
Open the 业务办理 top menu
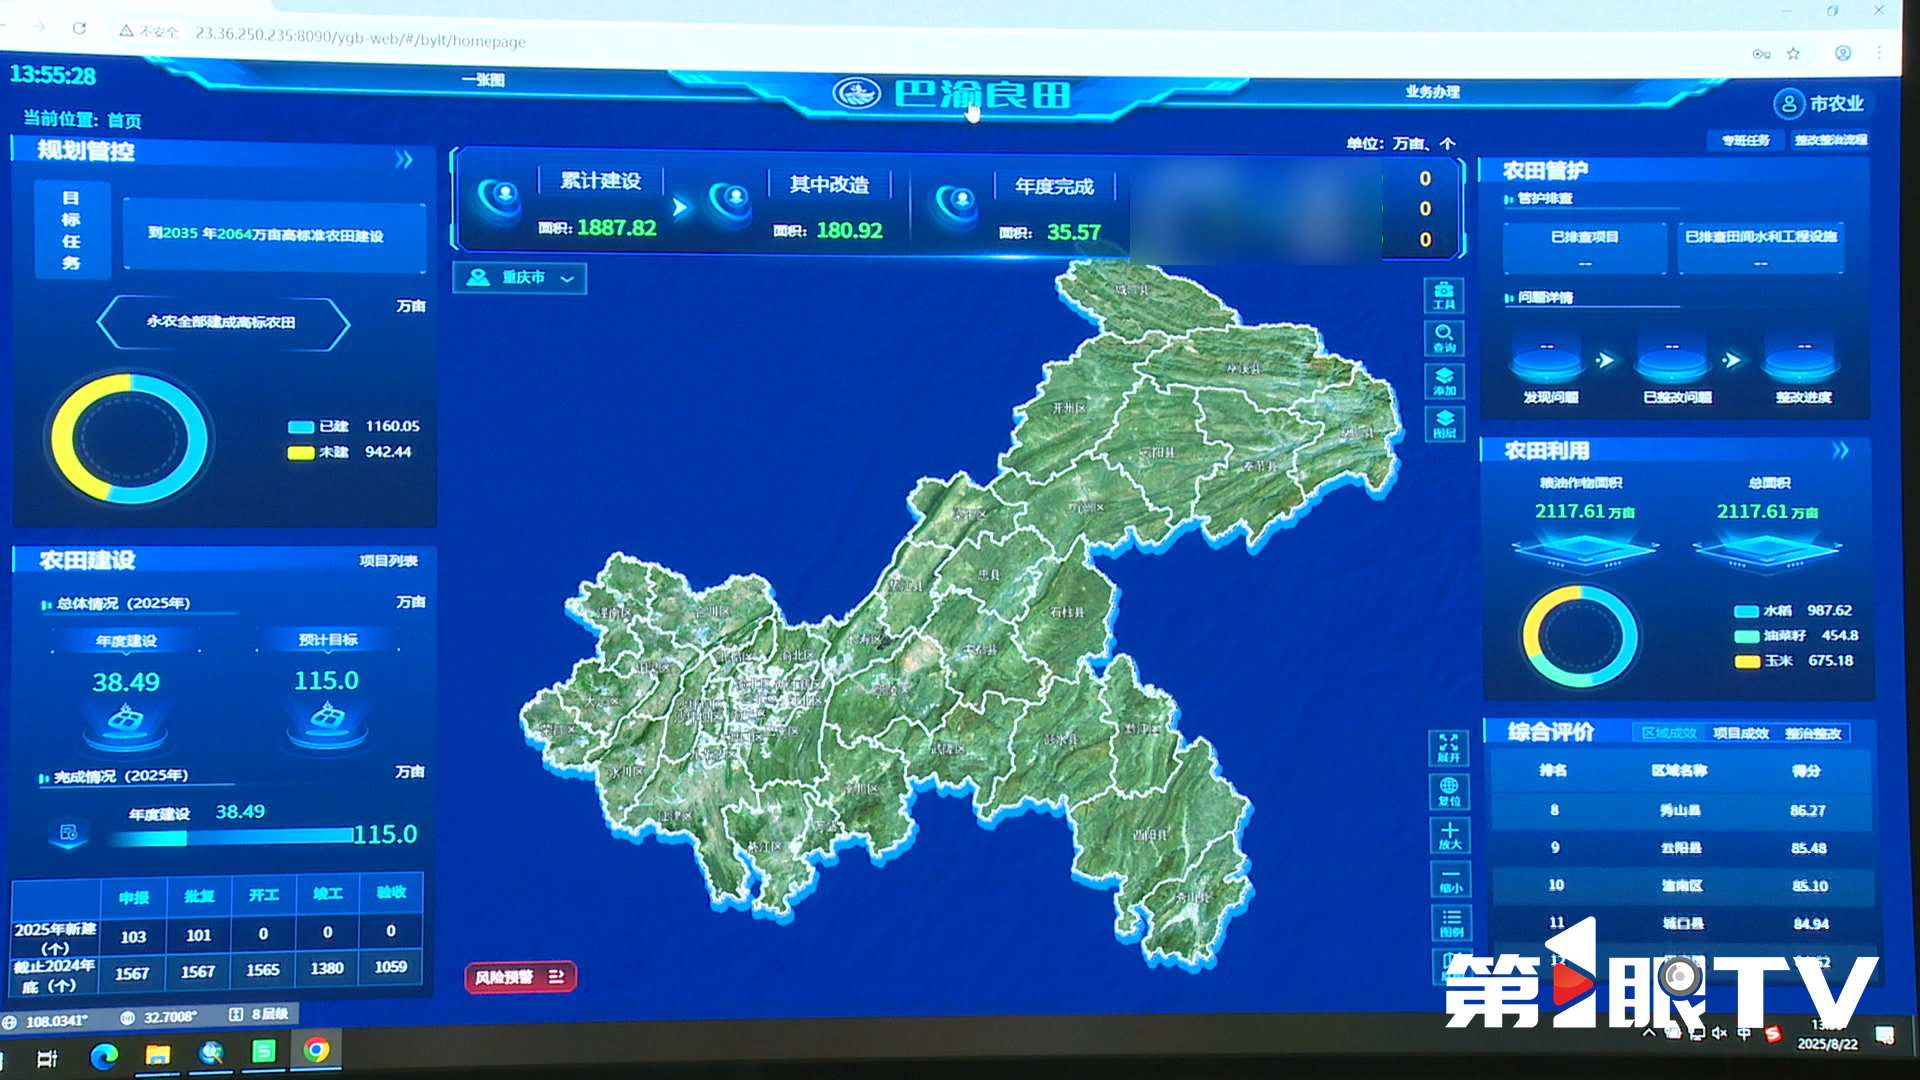pos(1432,91)
